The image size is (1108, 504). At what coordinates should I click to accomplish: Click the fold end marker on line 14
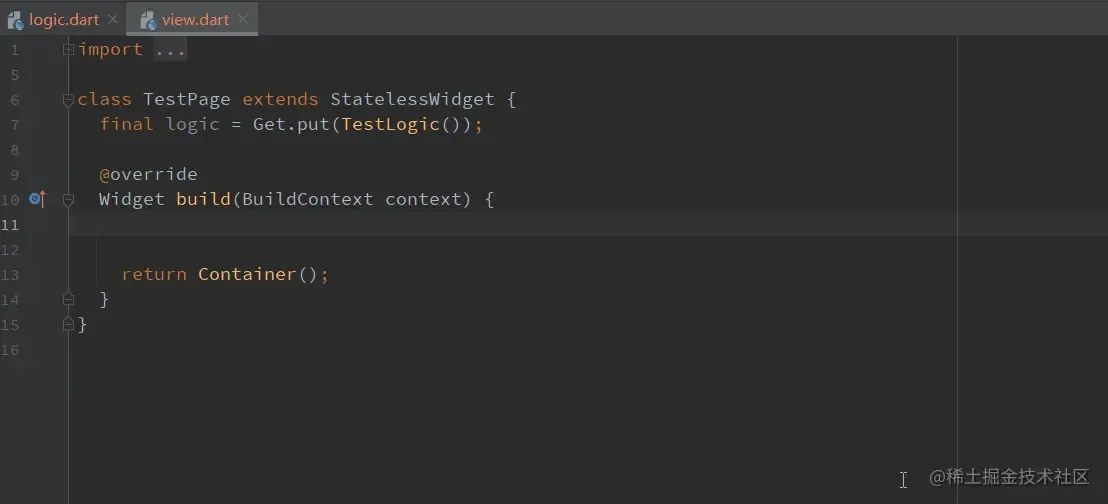click(x=68, y=300)
